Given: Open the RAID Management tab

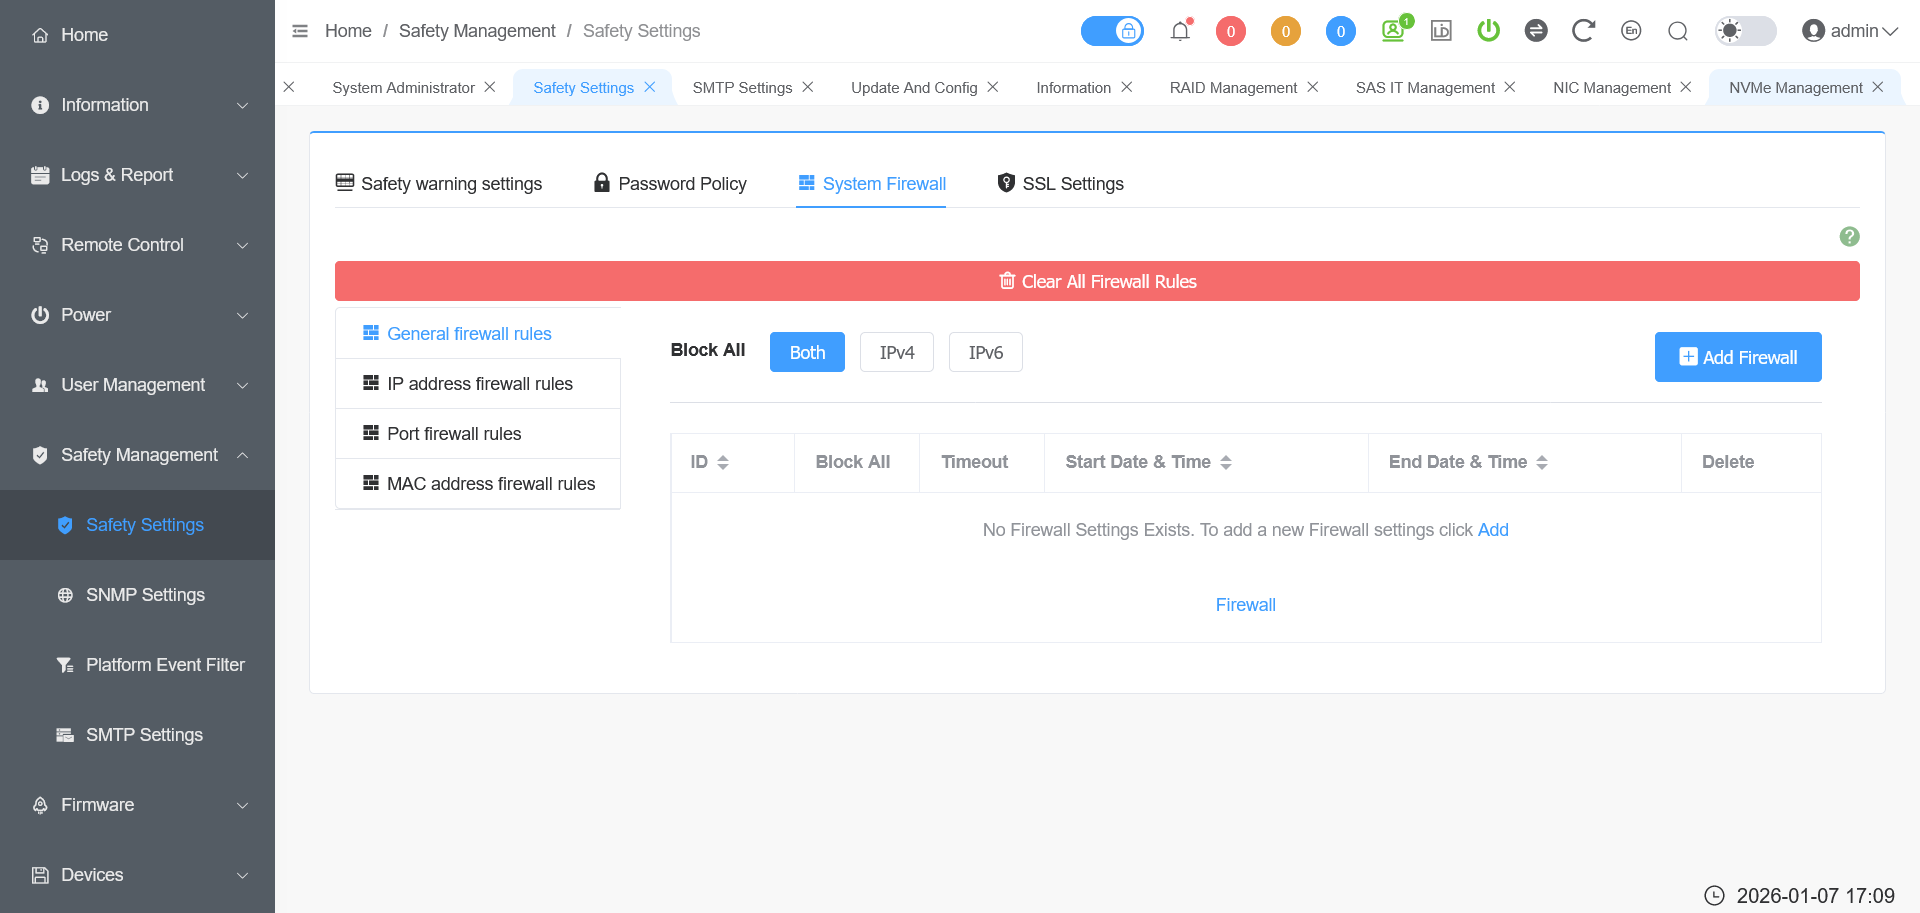Looking at the screenshot, I should [x=1232, y=88].
